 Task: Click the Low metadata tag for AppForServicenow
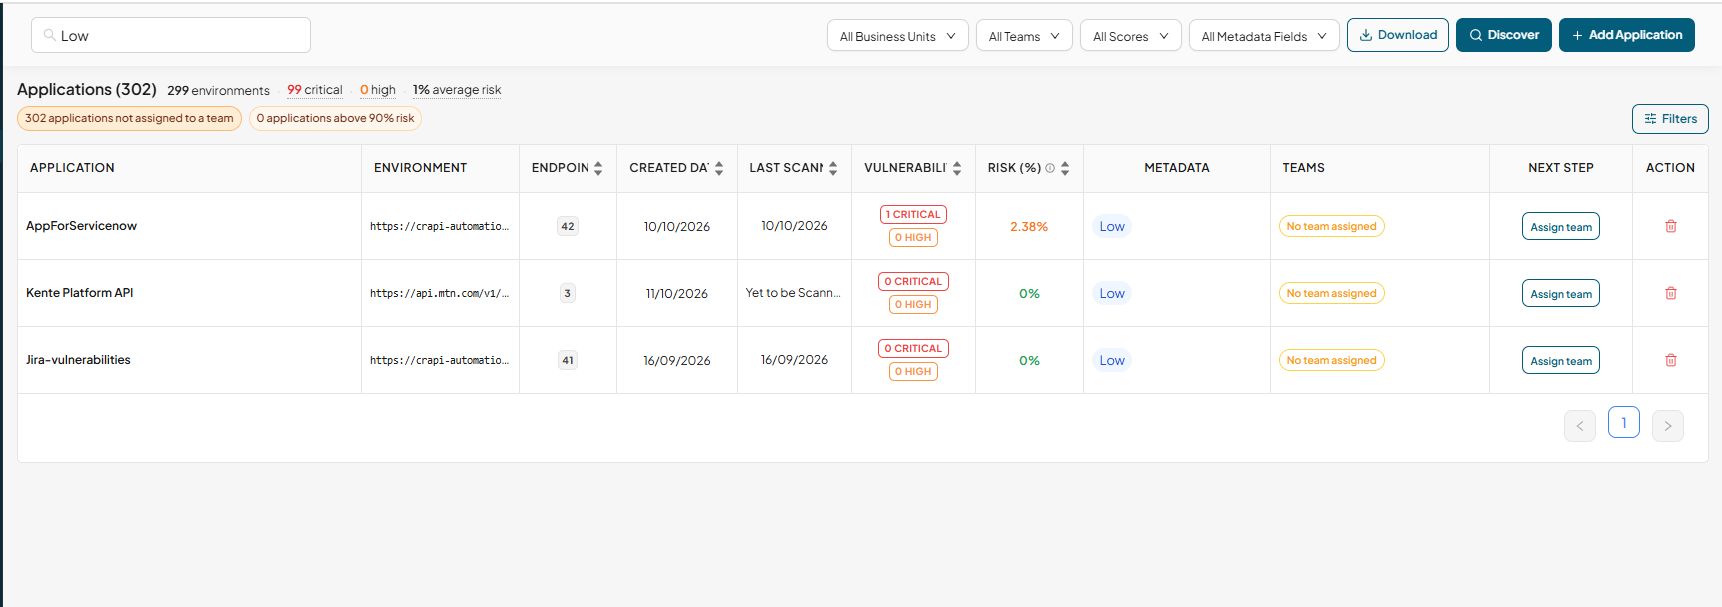coord(1112,226)
